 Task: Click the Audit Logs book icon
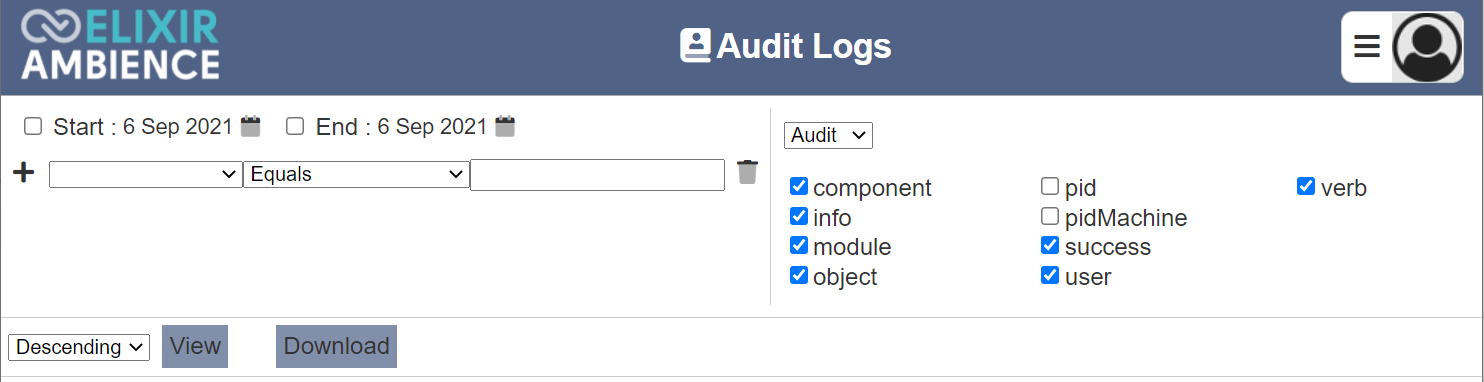(695, 46)
